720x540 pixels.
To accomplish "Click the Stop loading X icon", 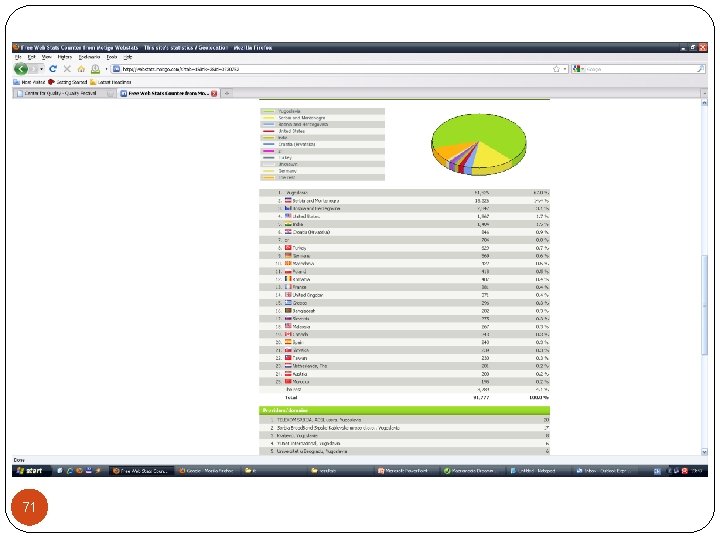I will 67,69.
